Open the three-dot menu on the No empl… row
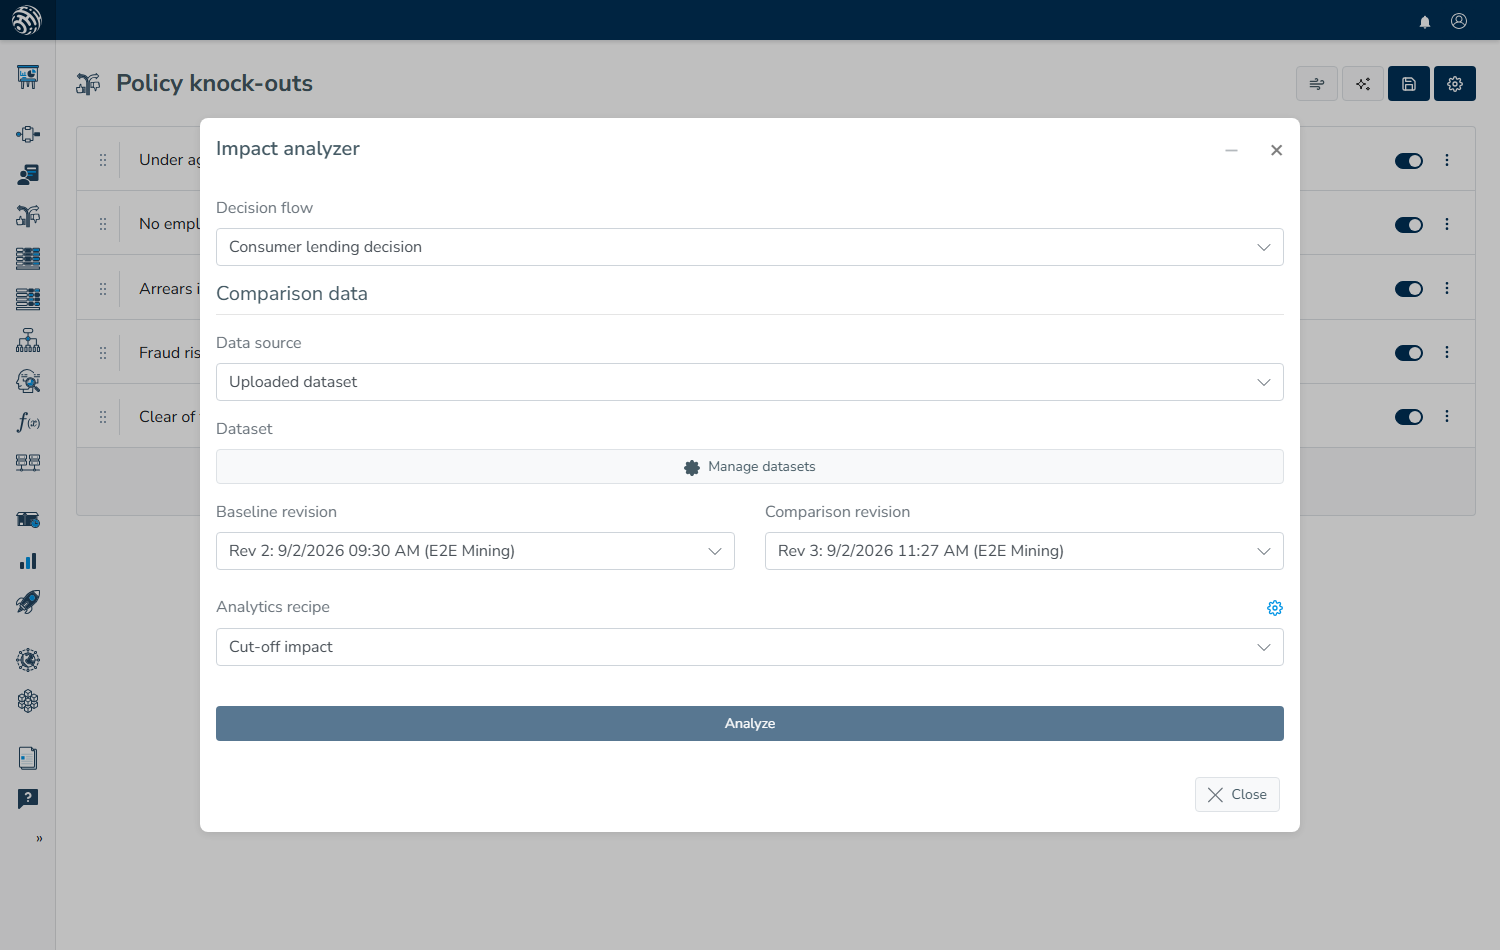Image resolution: width=1500 pixels, height=950 pixels. point(1447,224)
